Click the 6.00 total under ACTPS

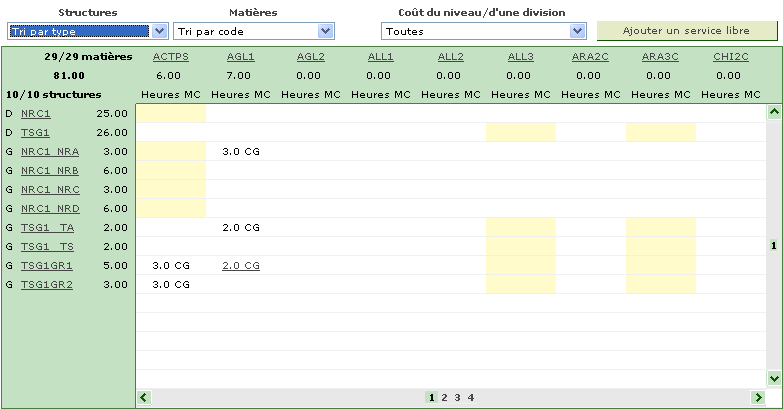click(168, 75)
